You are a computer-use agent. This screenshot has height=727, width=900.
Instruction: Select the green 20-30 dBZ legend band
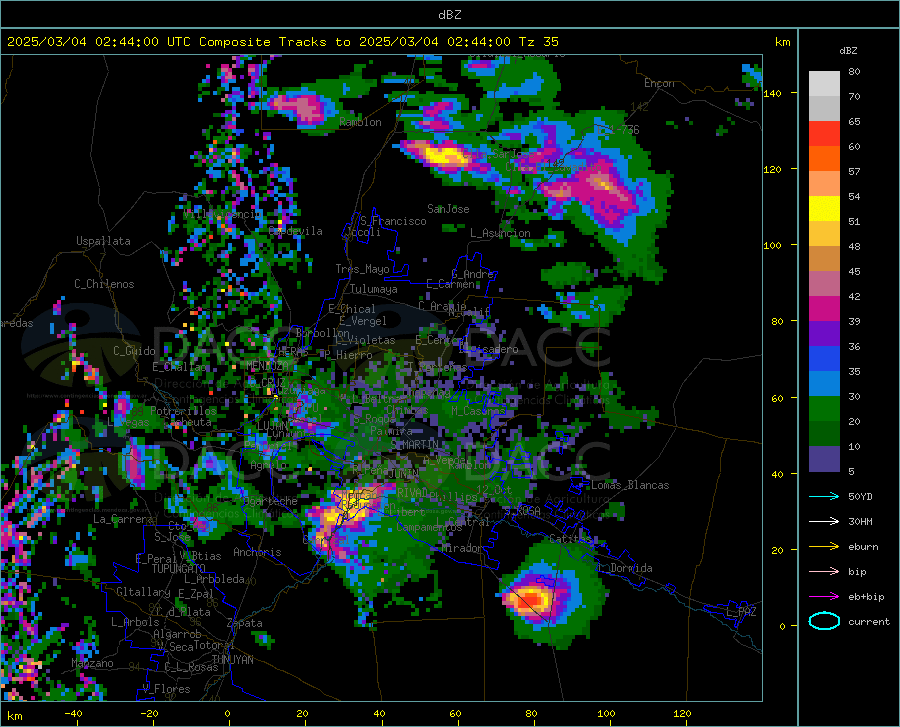point(824,409)
